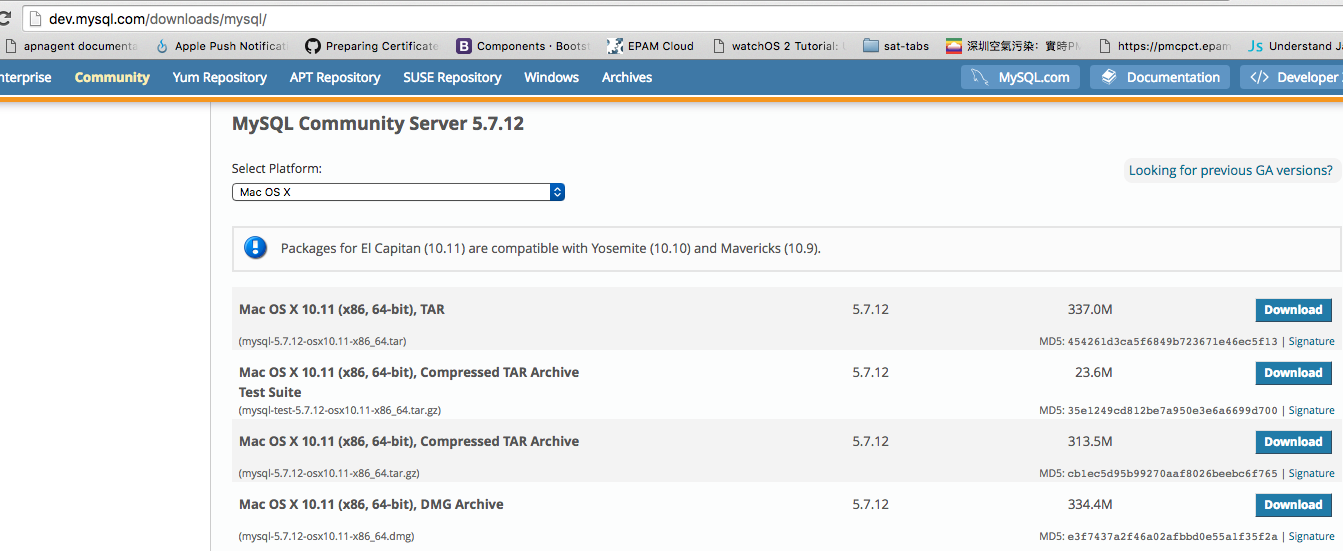Image resolution: width=1343 pixels, height=551 pixels.
Task: Click filename mysql-5.7.12-osx10.11-x86_64.tar.gz
Action: coord(329,473)
